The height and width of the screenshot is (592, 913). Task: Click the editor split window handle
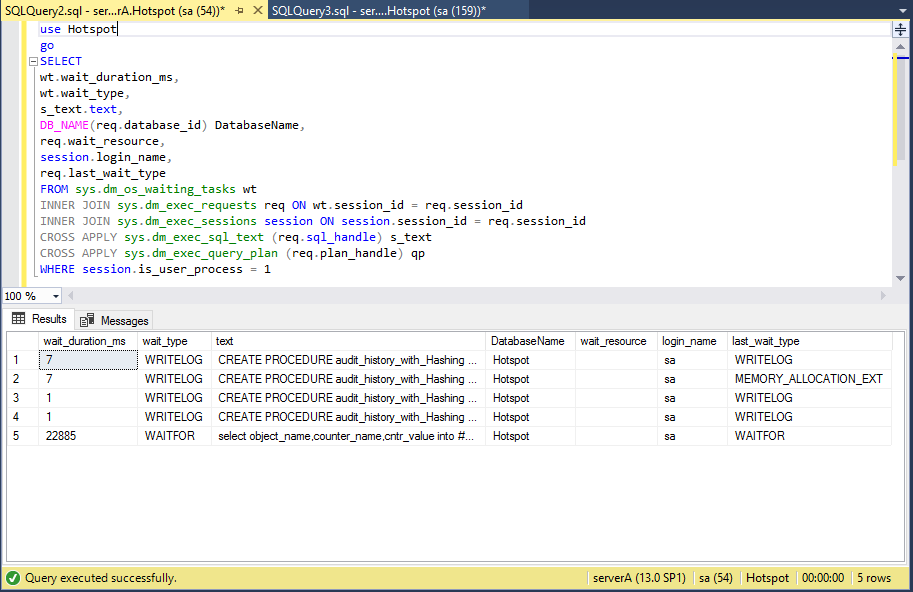tap(900, 29)
